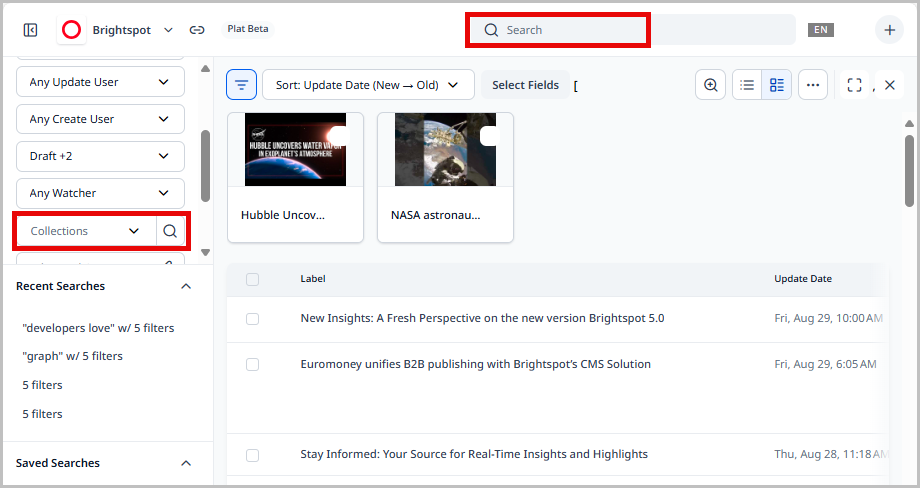Collapse the Recent Searches section
920x488 pixels.
[x=186, y=286]
